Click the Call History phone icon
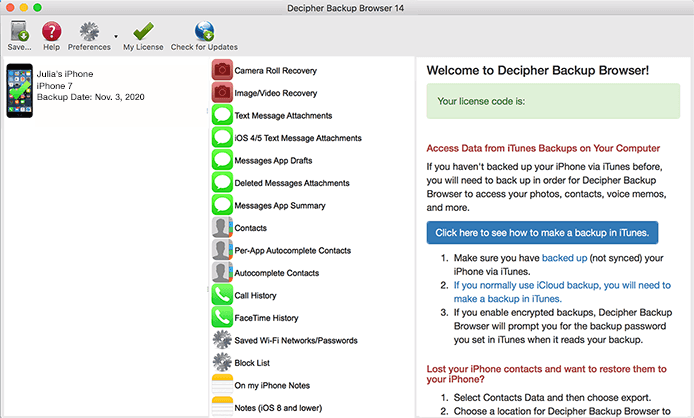This screenshot has height=418, width=694. click(x=222, y=295)
